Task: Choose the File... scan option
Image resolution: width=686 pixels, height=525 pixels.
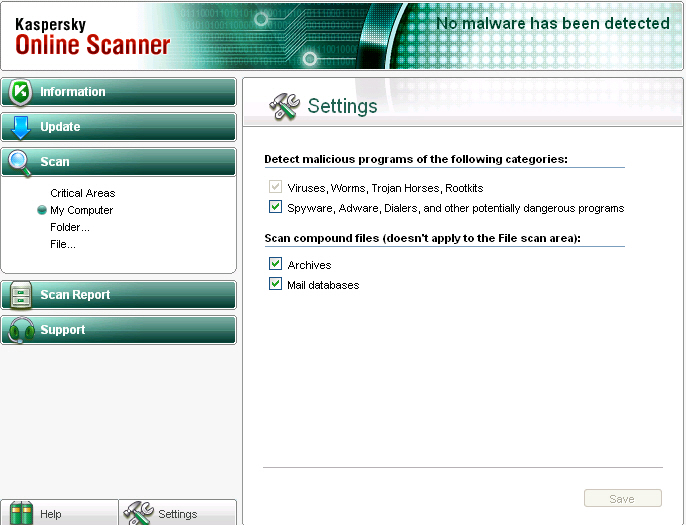Action: [x=63, y=245]
